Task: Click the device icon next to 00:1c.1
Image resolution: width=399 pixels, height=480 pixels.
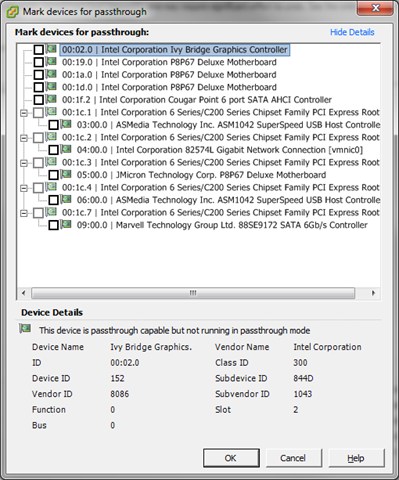Action: pyautogui.click(x=51, y=112)
